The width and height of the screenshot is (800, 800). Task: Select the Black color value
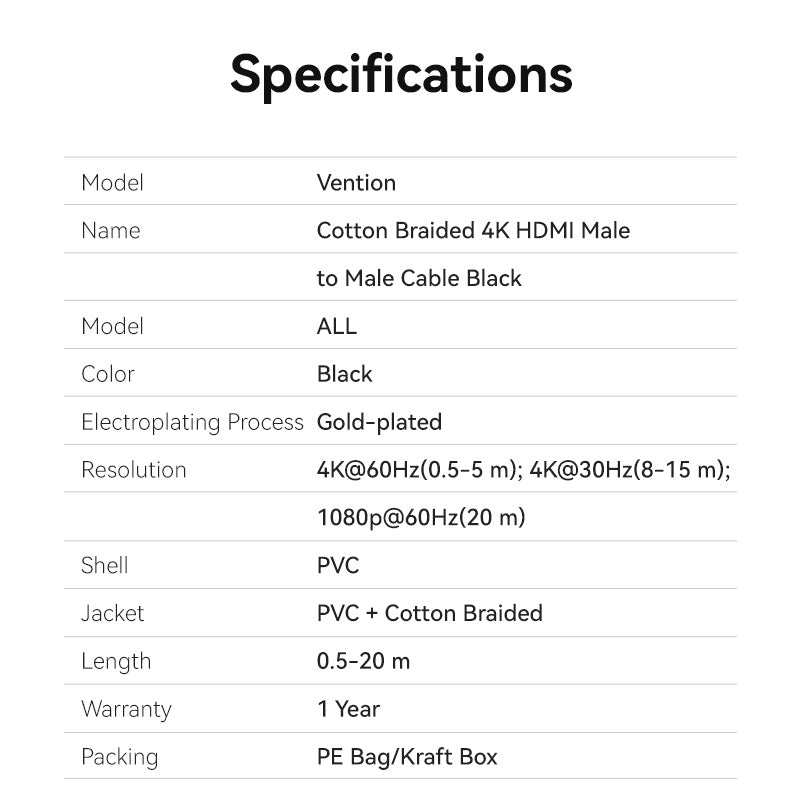pos(344,374)
